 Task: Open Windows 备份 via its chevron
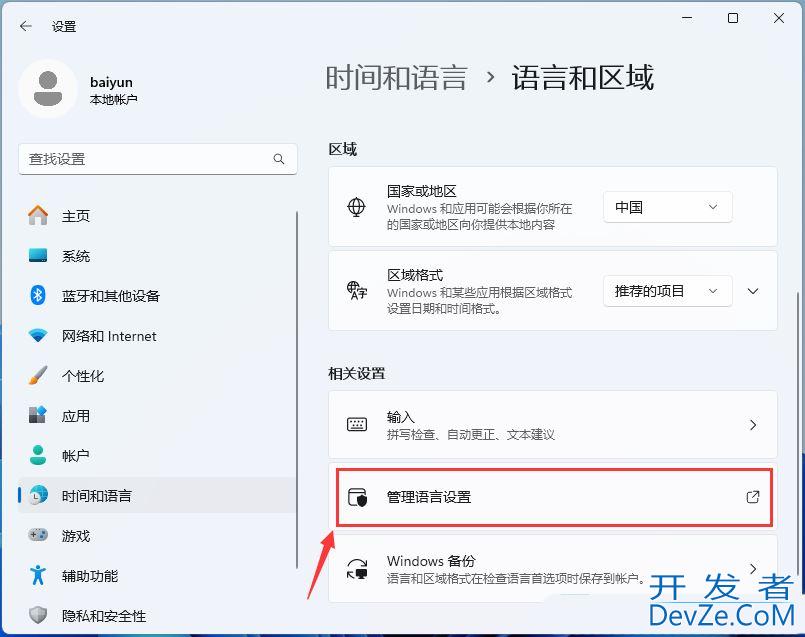(753, 568)
